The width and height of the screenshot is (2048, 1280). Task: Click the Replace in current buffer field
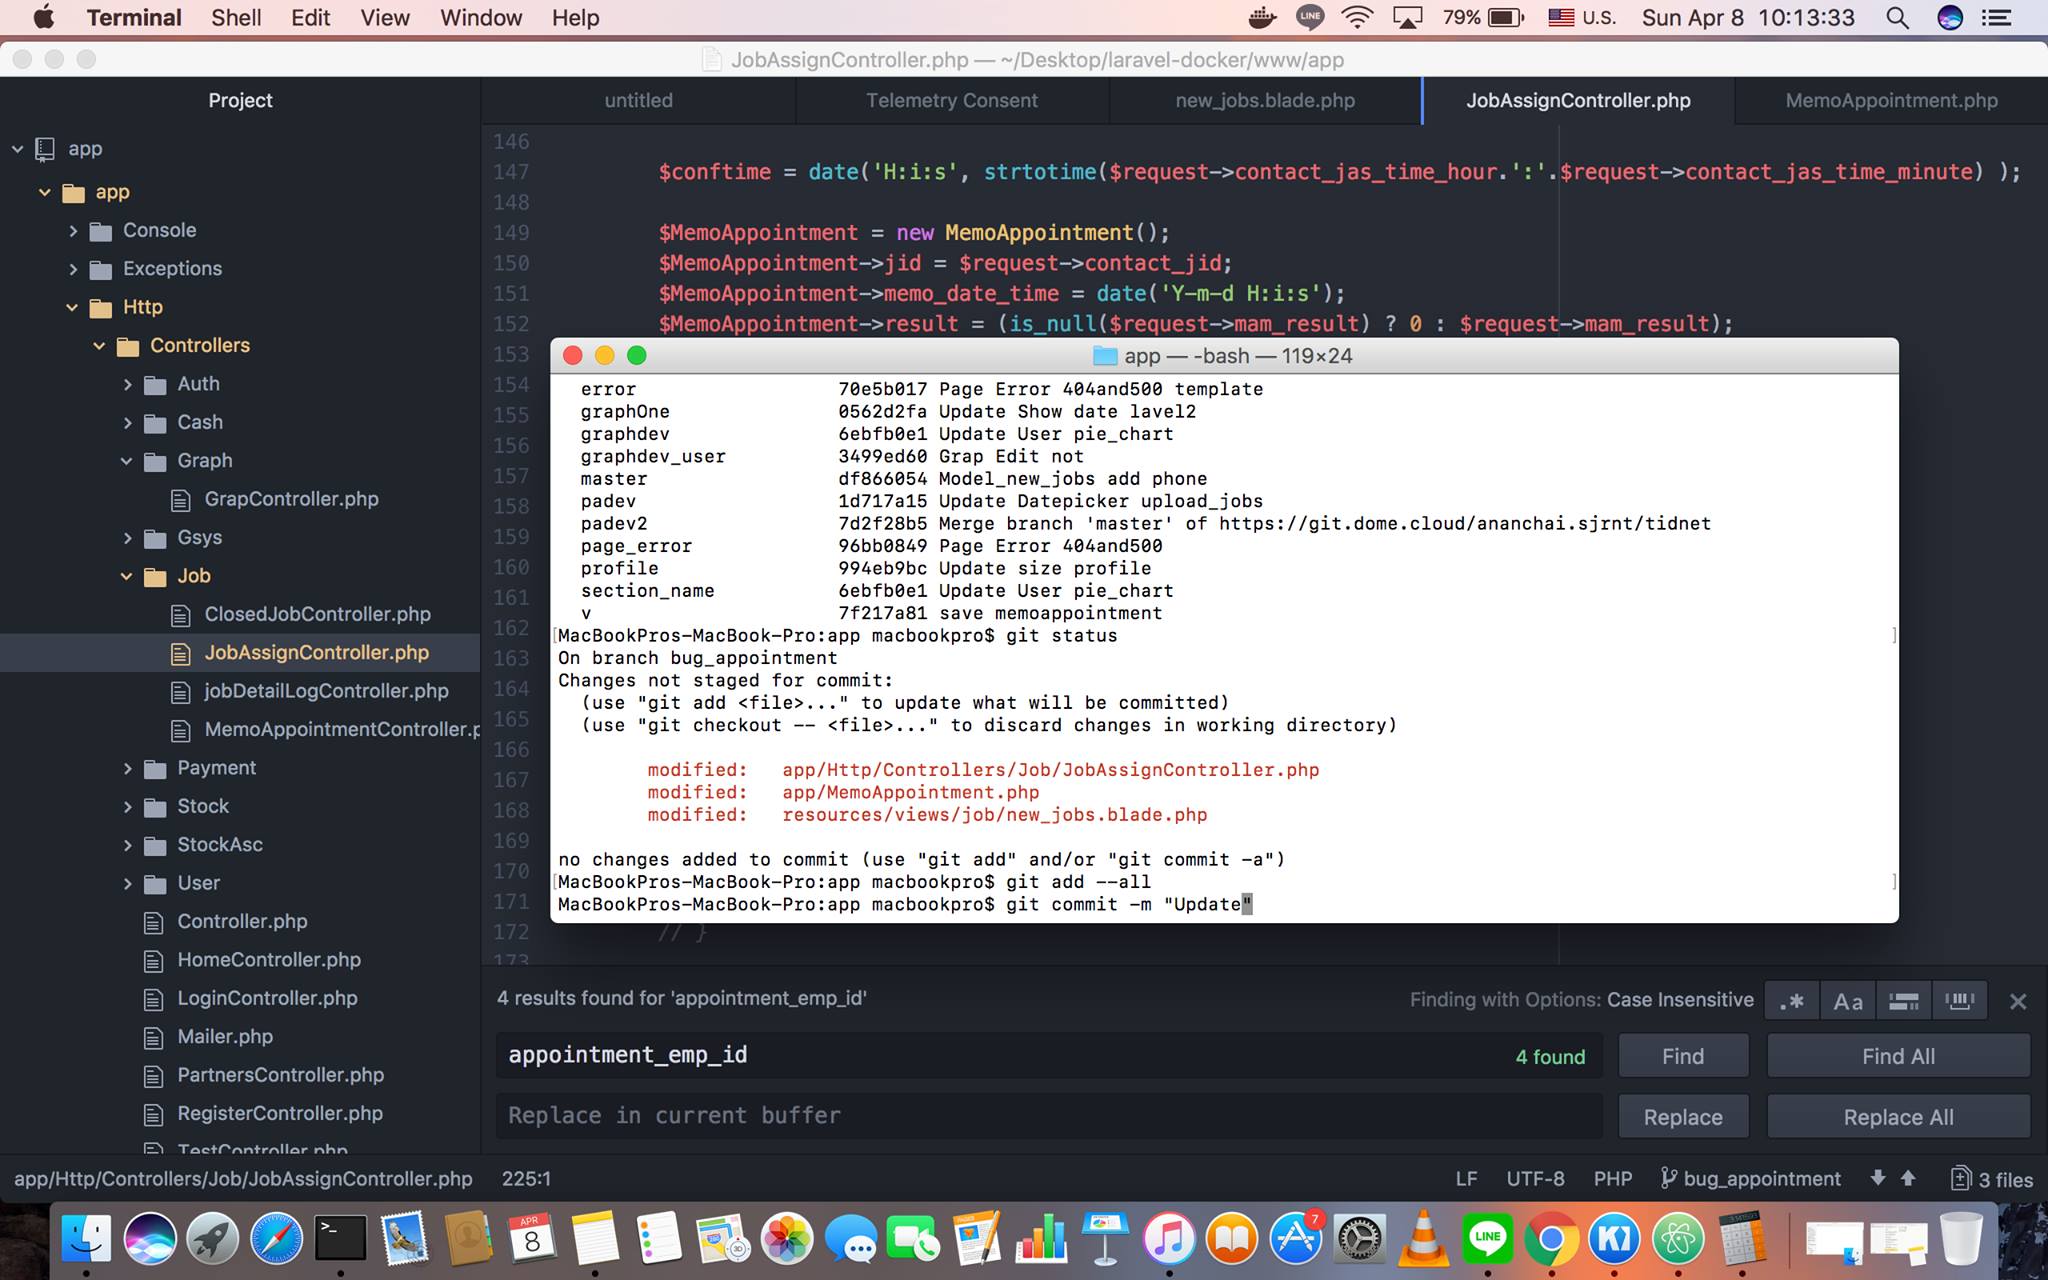tap(1048, 1116)
